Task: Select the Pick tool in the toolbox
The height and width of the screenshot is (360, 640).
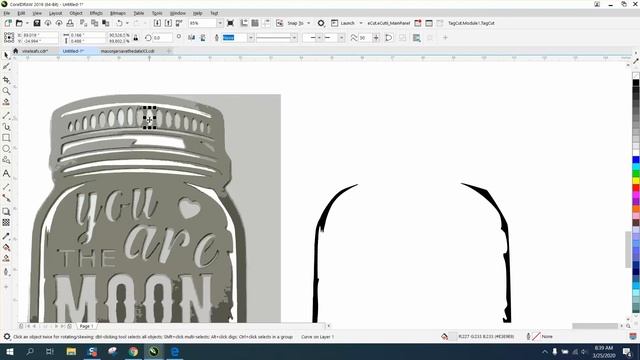Action: (6, 55)
